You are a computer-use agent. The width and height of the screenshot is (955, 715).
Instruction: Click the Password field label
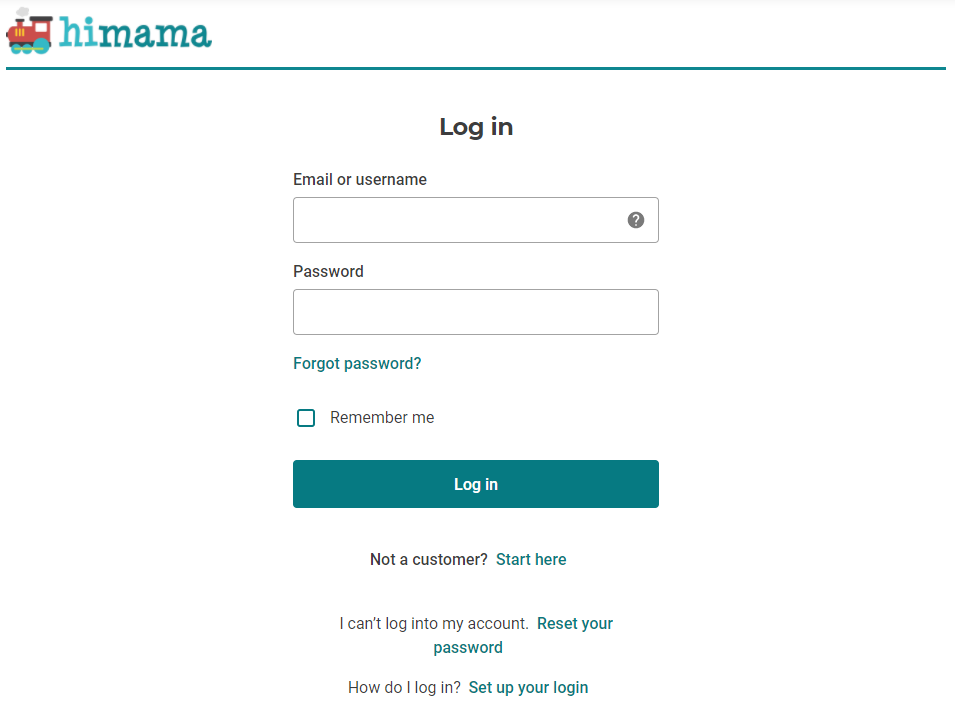click(328, 271)
